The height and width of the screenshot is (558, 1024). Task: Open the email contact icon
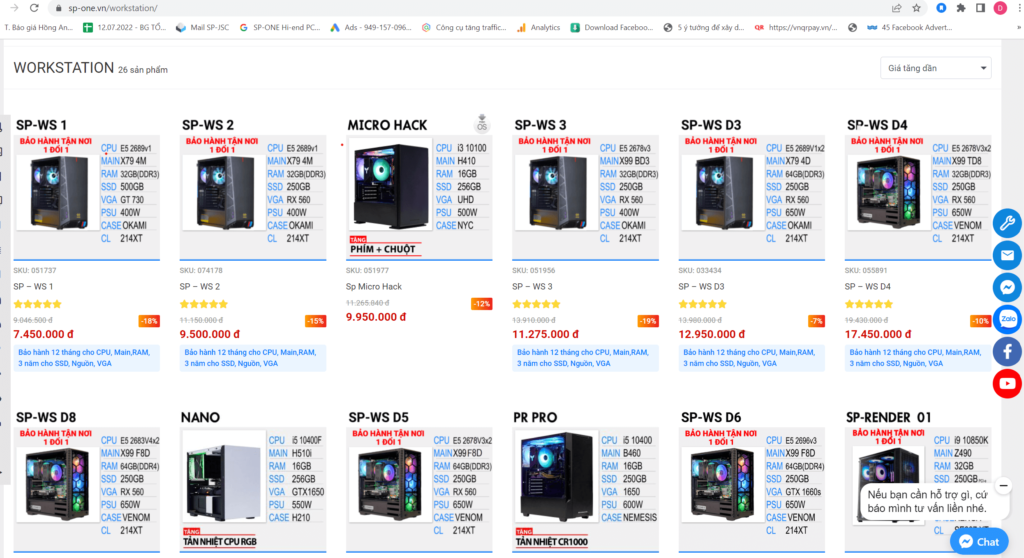click(x=1007, y=255)
